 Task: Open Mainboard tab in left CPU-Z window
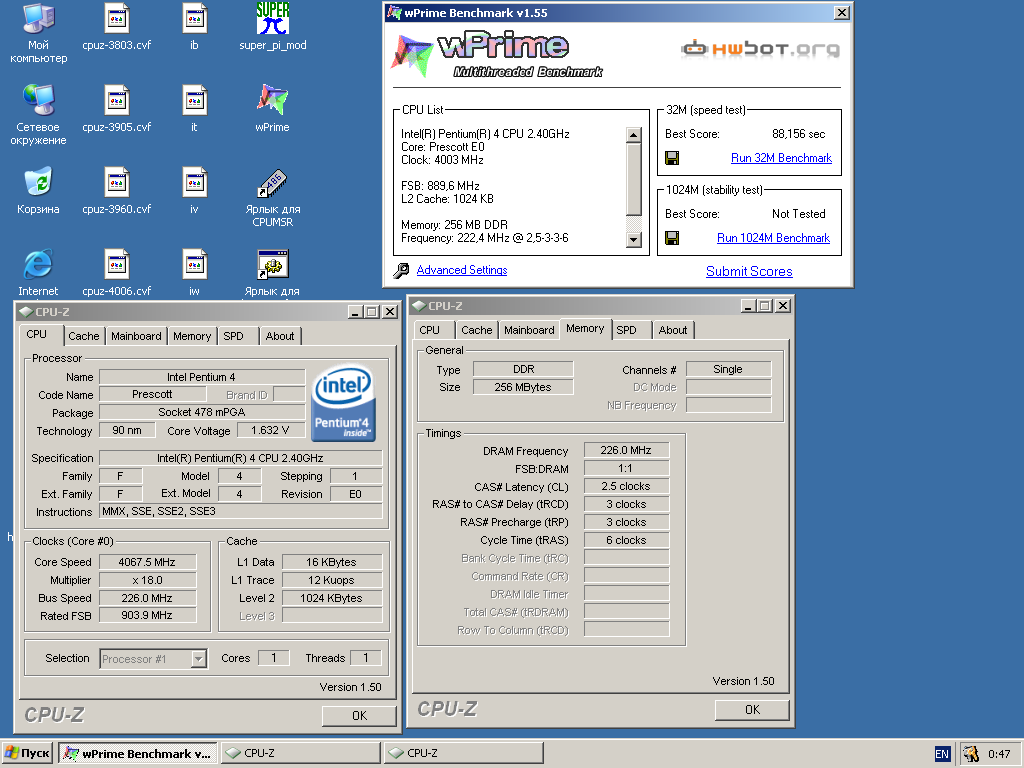coord(136,336)
